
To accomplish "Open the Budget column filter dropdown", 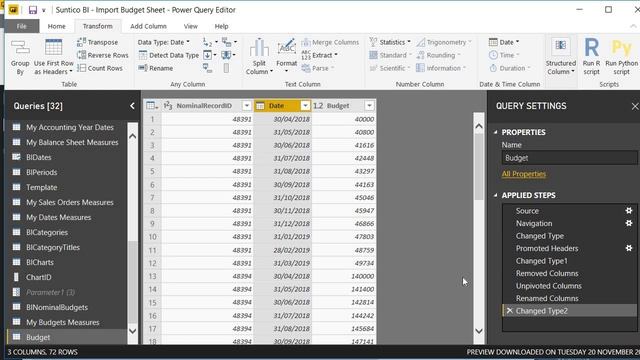I will tap(369, 106).
